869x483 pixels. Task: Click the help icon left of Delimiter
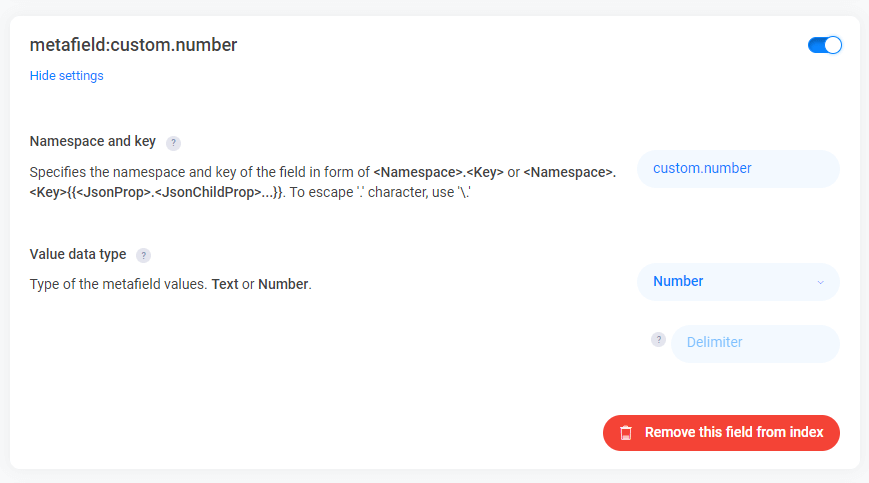pyautogui.click(x=658, y=339)
